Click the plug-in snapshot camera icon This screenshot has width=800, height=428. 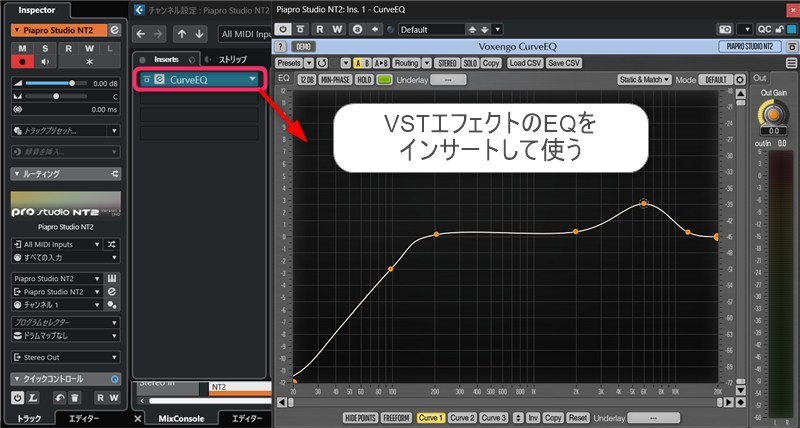pos(724,30)
